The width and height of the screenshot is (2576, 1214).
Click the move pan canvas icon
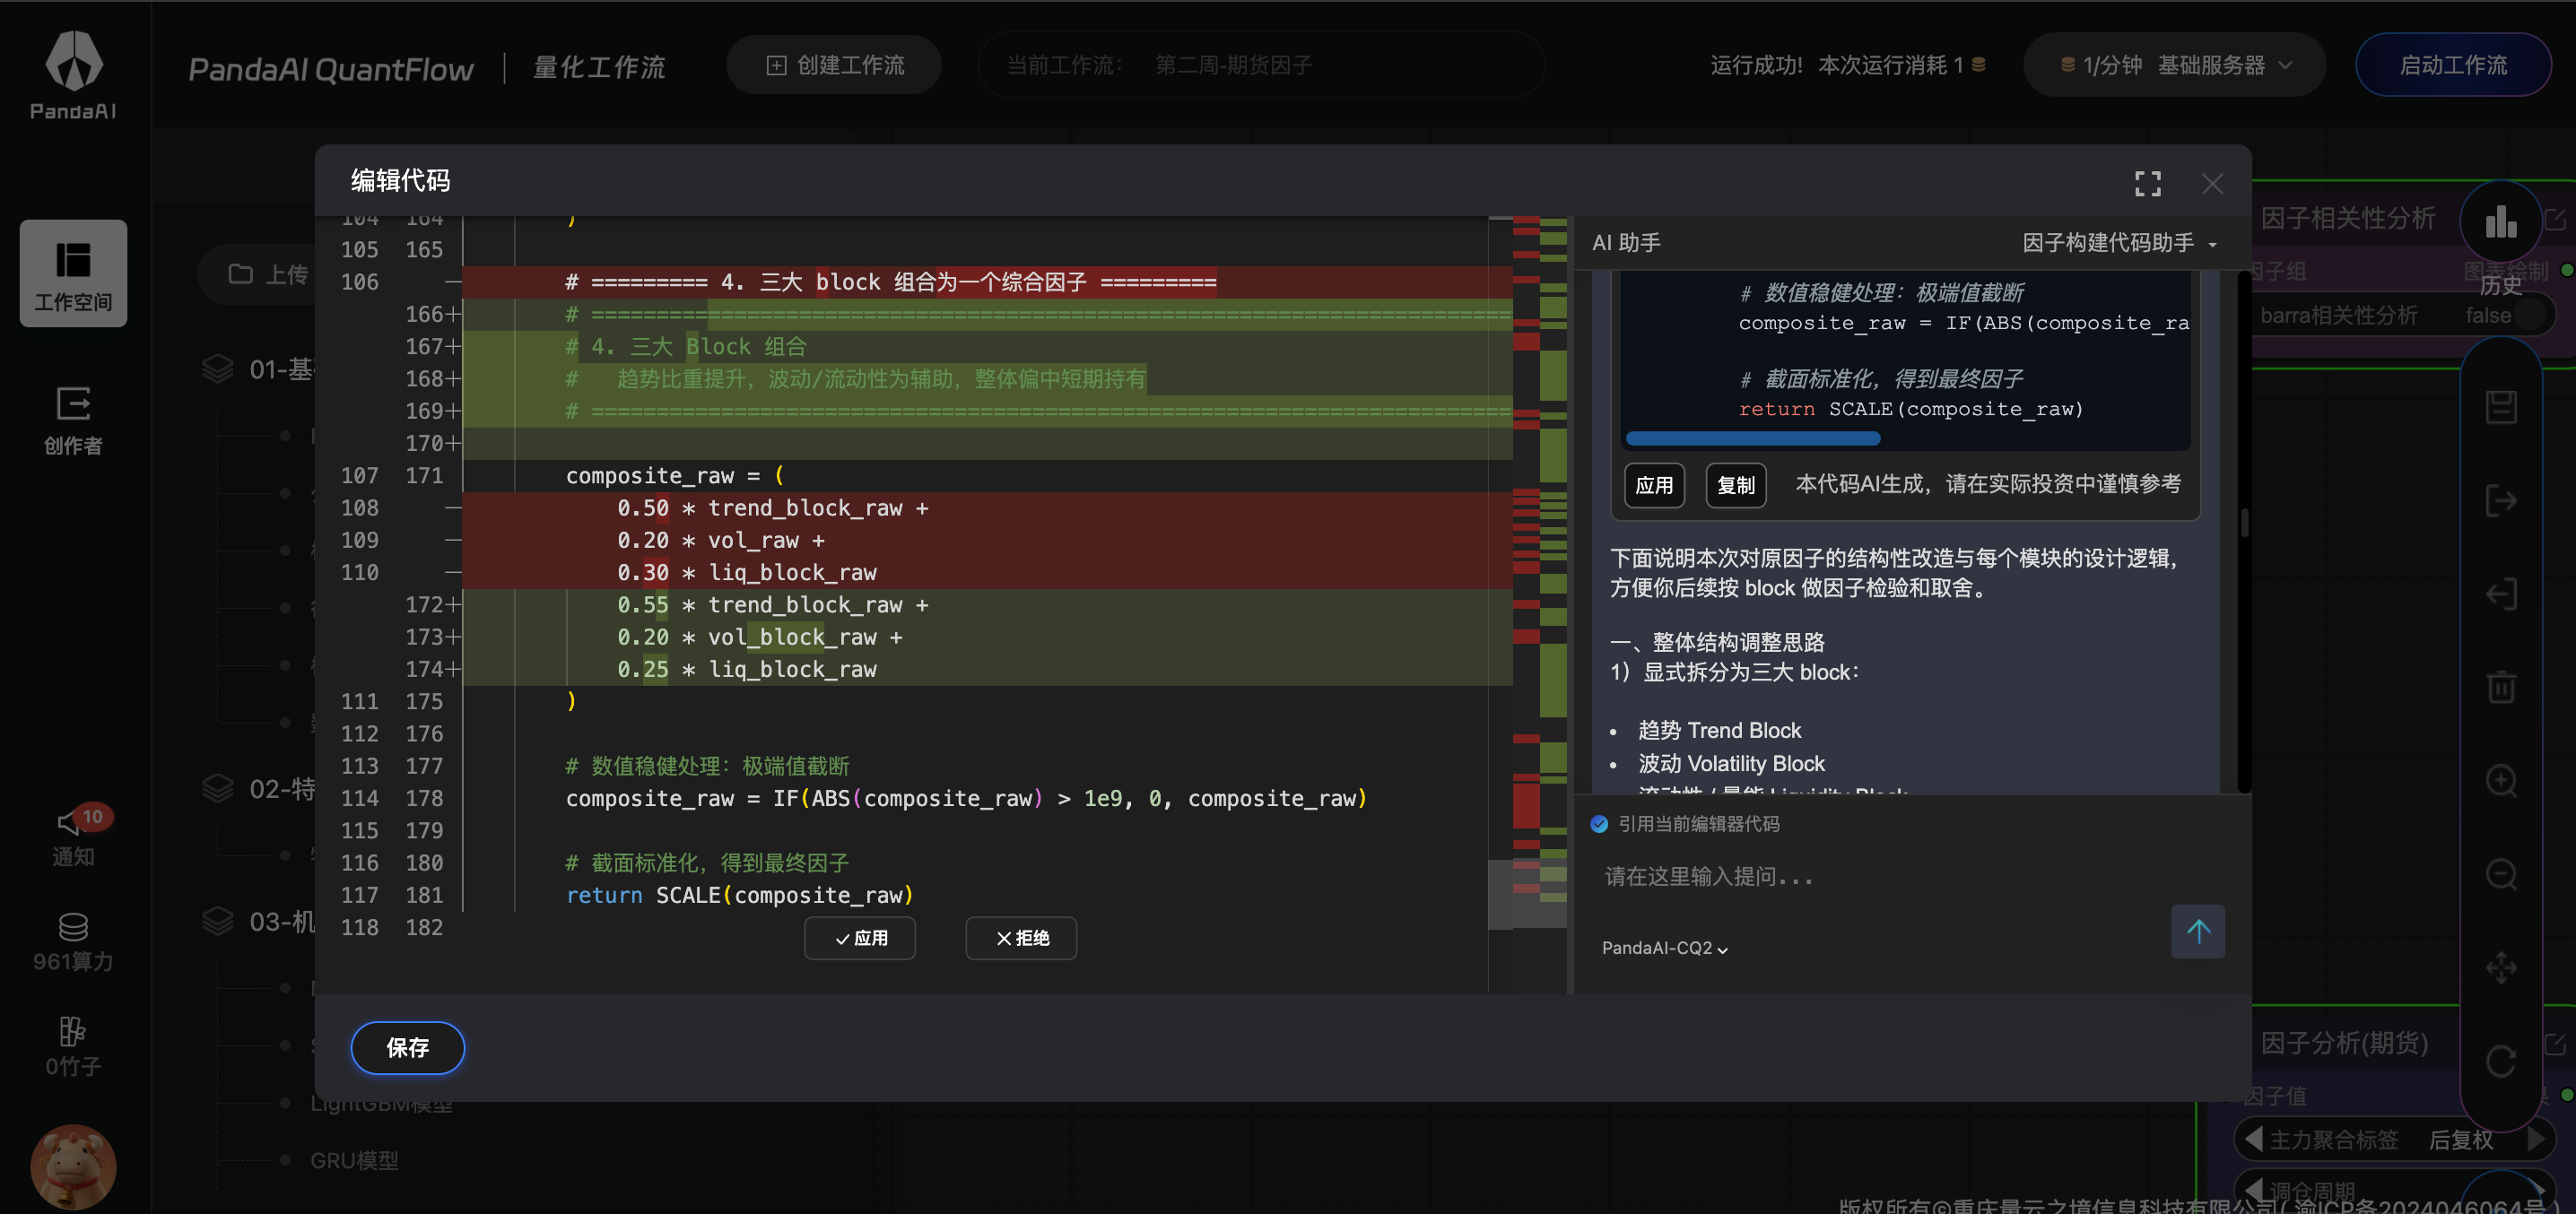(2500, 967)
